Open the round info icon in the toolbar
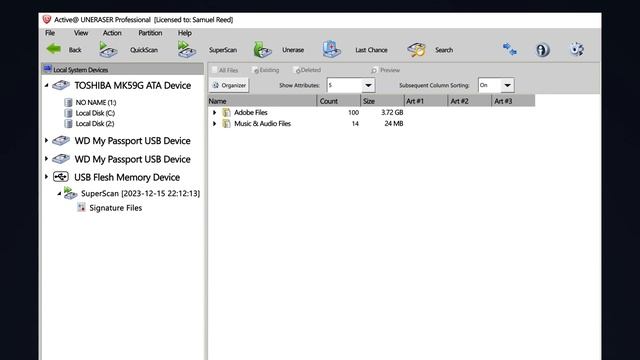The width and height of the screenshot is (640, 360). point(542,50)
